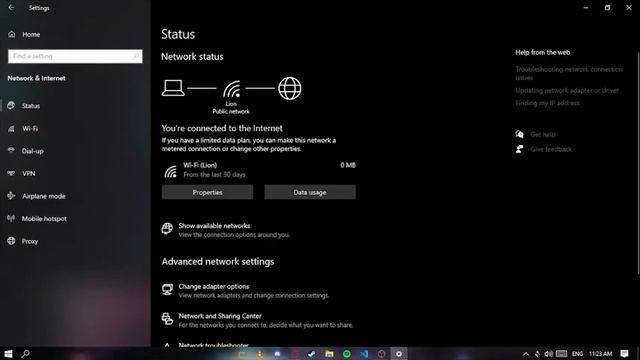Click the Get help chat icon
Viewport: 640px width, 360px height.
pyautogui.click(x=519, y=134)
